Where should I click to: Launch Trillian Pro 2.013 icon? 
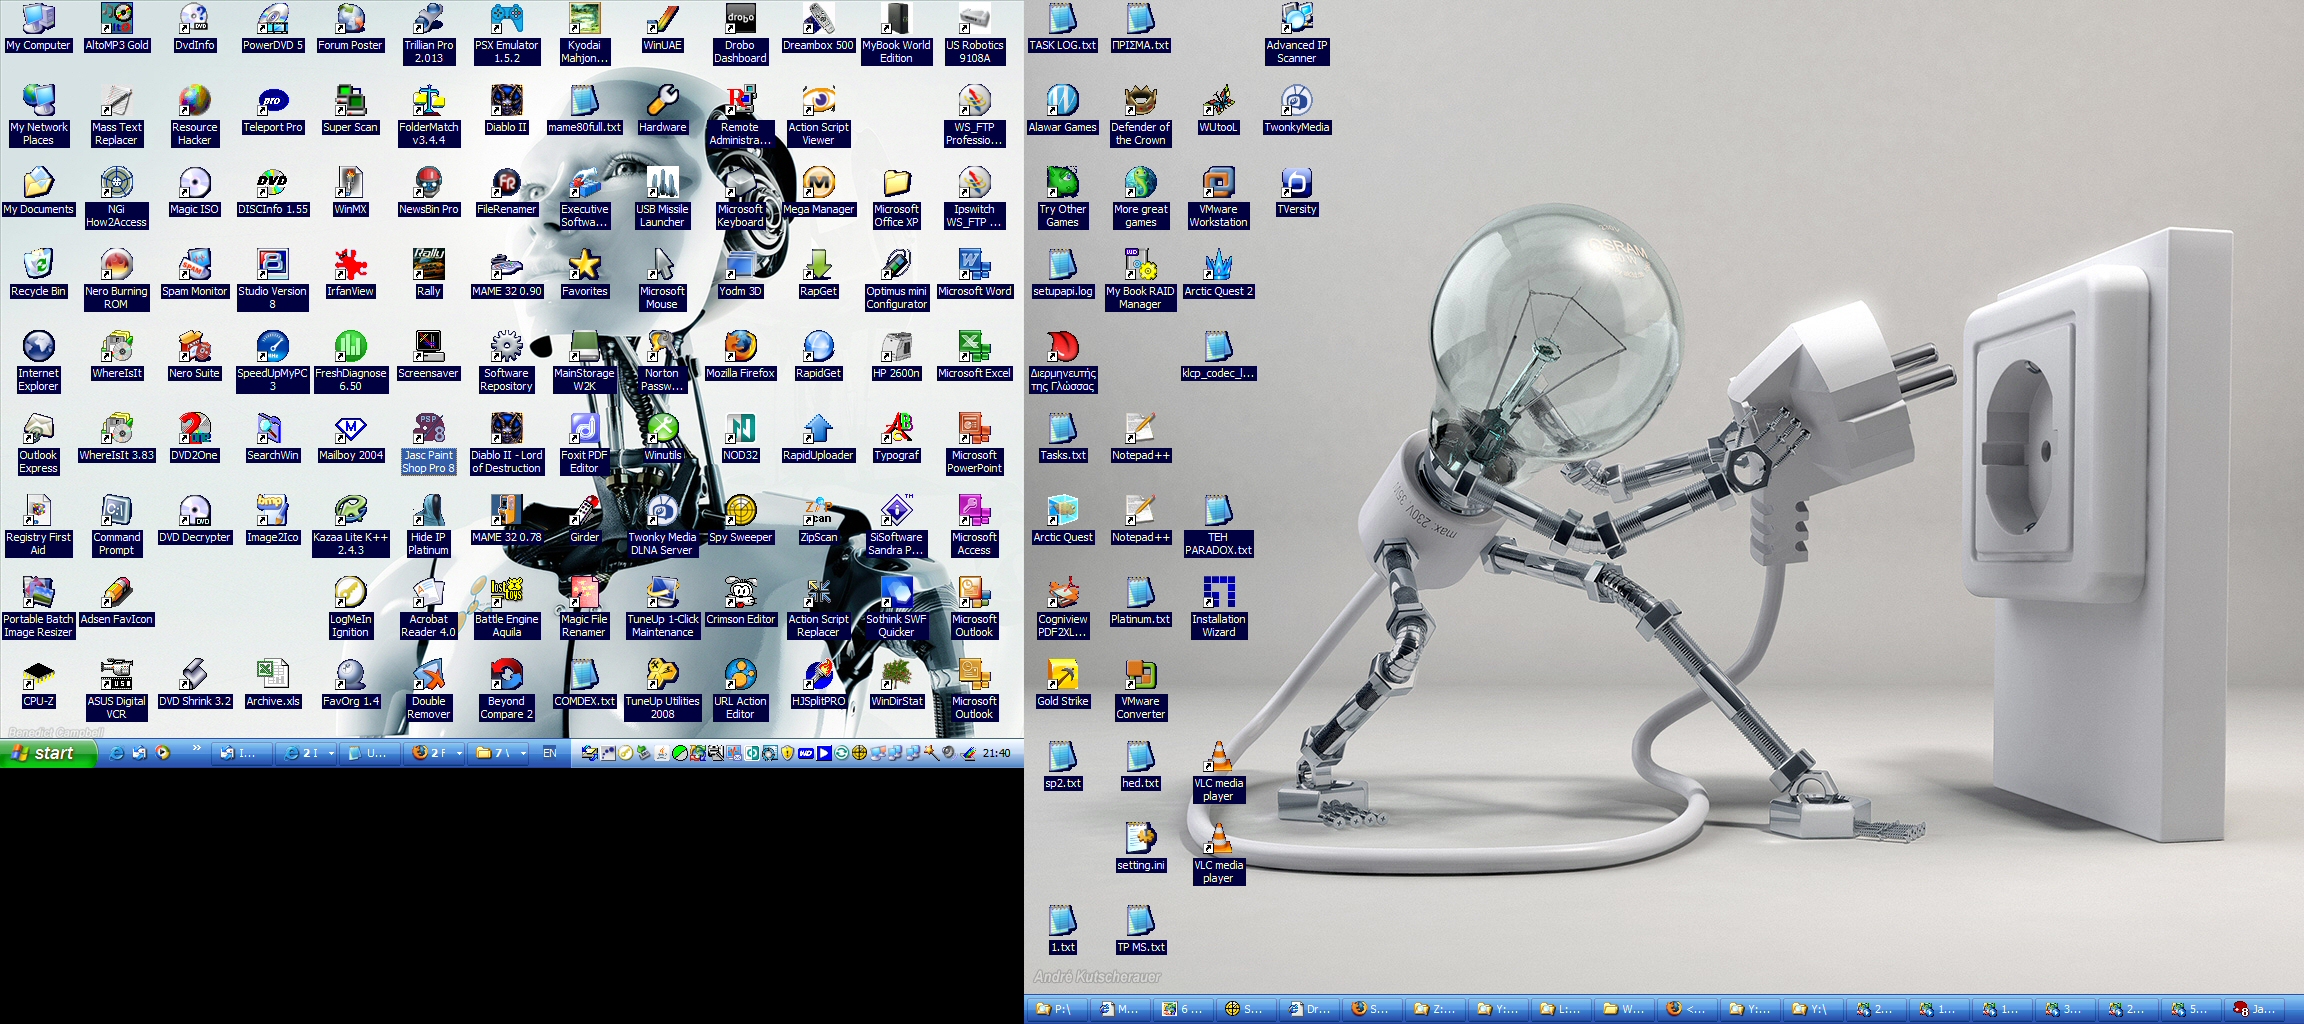pos(428,34)
